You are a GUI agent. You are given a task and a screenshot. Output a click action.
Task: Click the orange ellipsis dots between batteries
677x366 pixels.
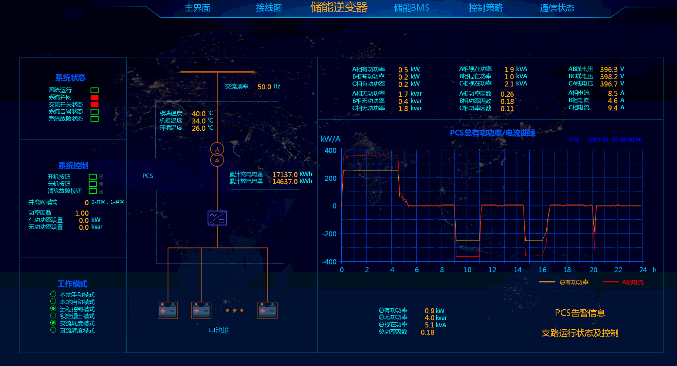click(x=234, y=310)
